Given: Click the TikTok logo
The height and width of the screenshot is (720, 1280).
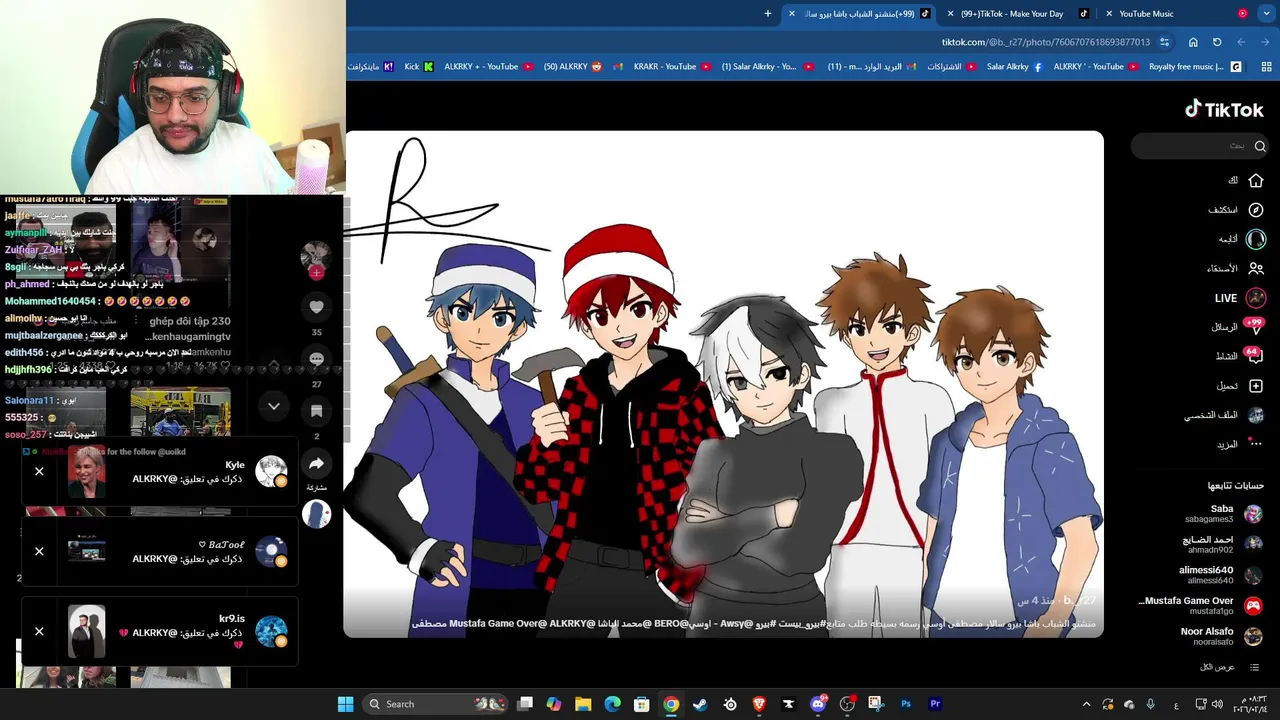Looking at the screenshot, I should click(x=1224, y=109).
